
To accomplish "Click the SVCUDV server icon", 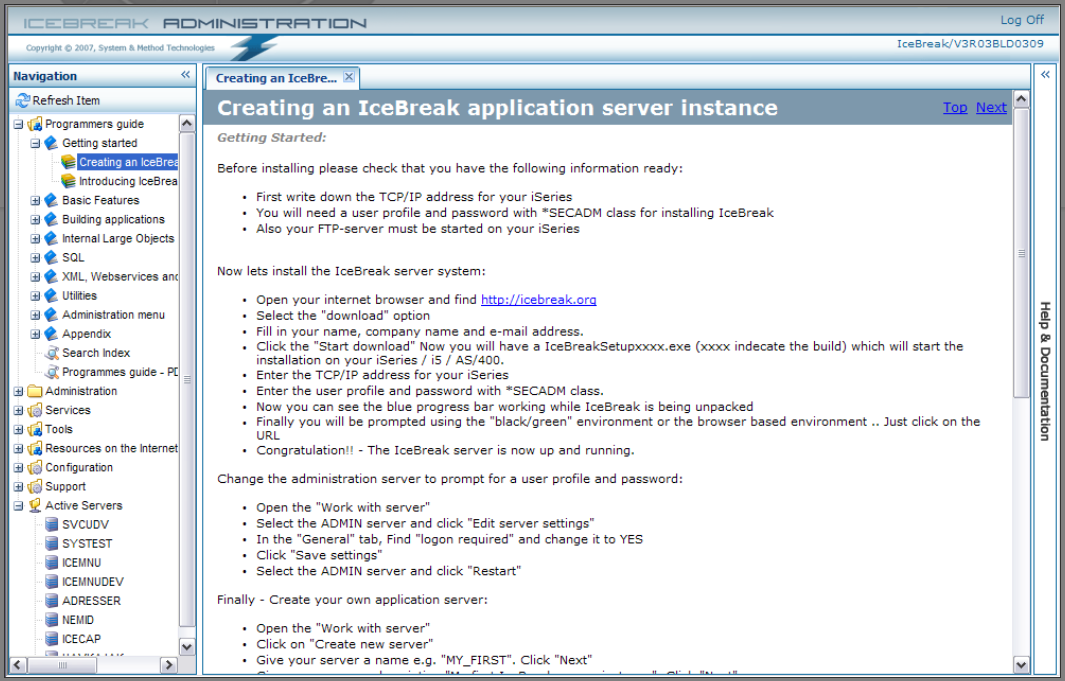I will (52, 524).
